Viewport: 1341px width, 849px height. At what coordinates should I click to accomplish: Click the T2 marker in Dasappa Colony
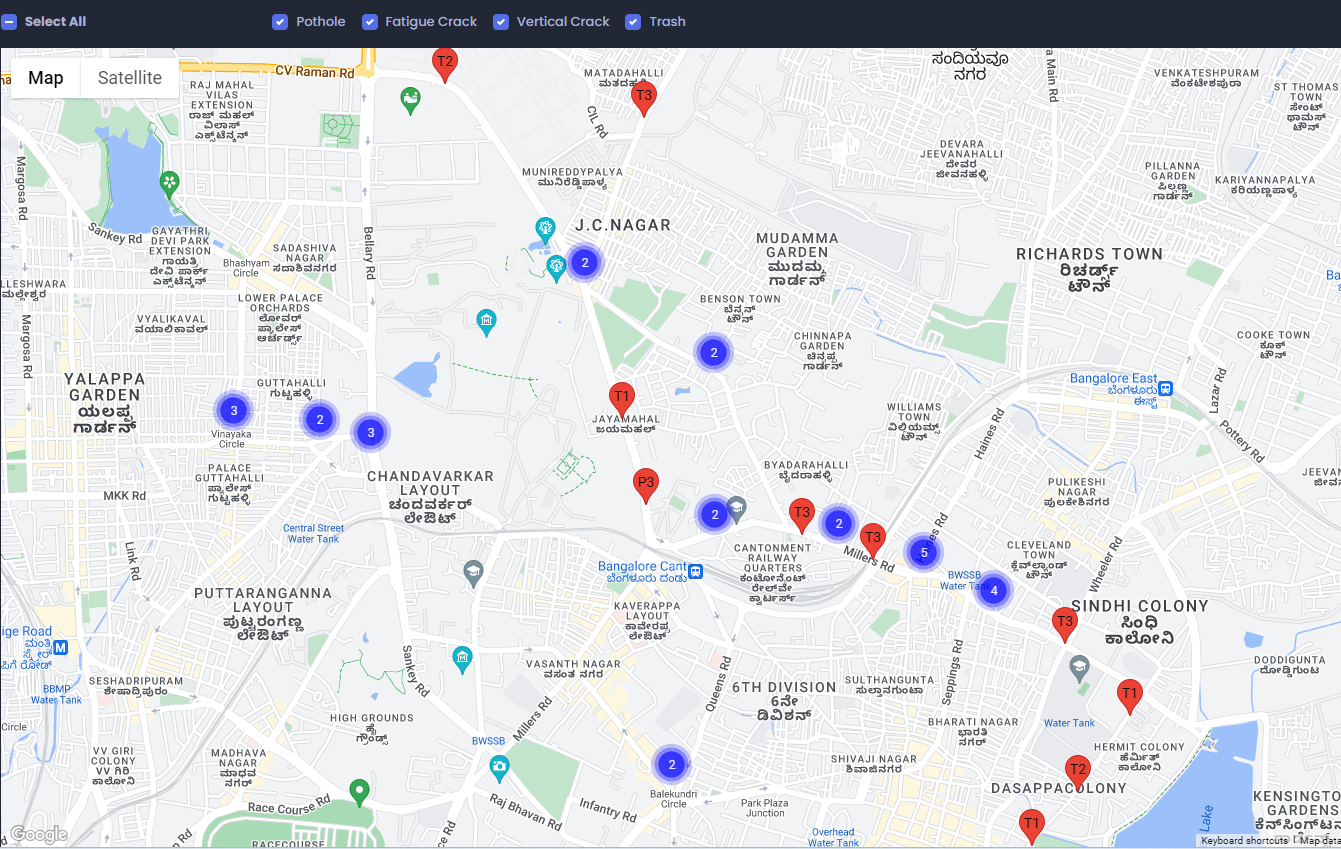click(x=1077, y=771)
